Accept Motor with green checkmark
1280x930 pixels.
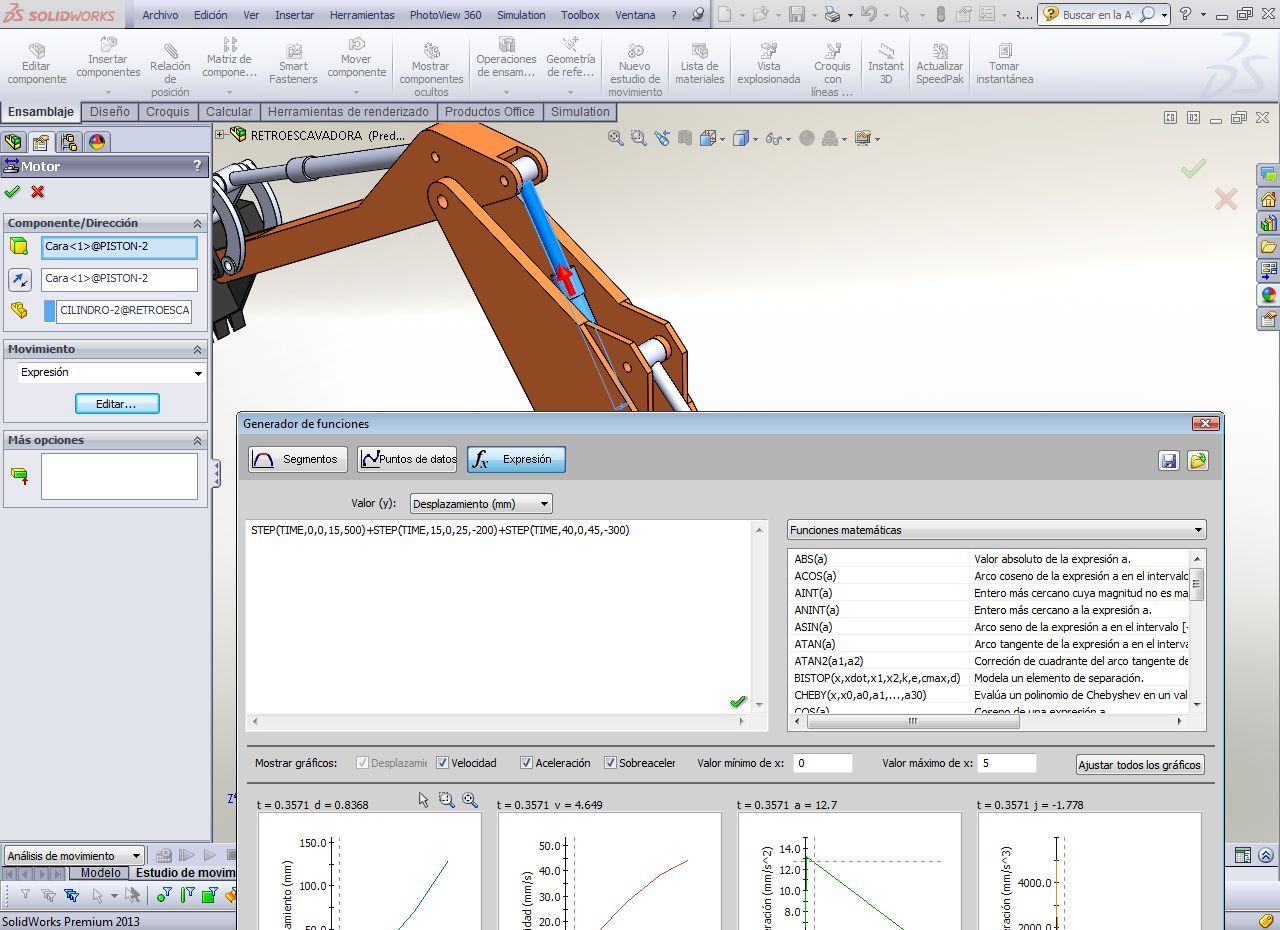[12, 191]
